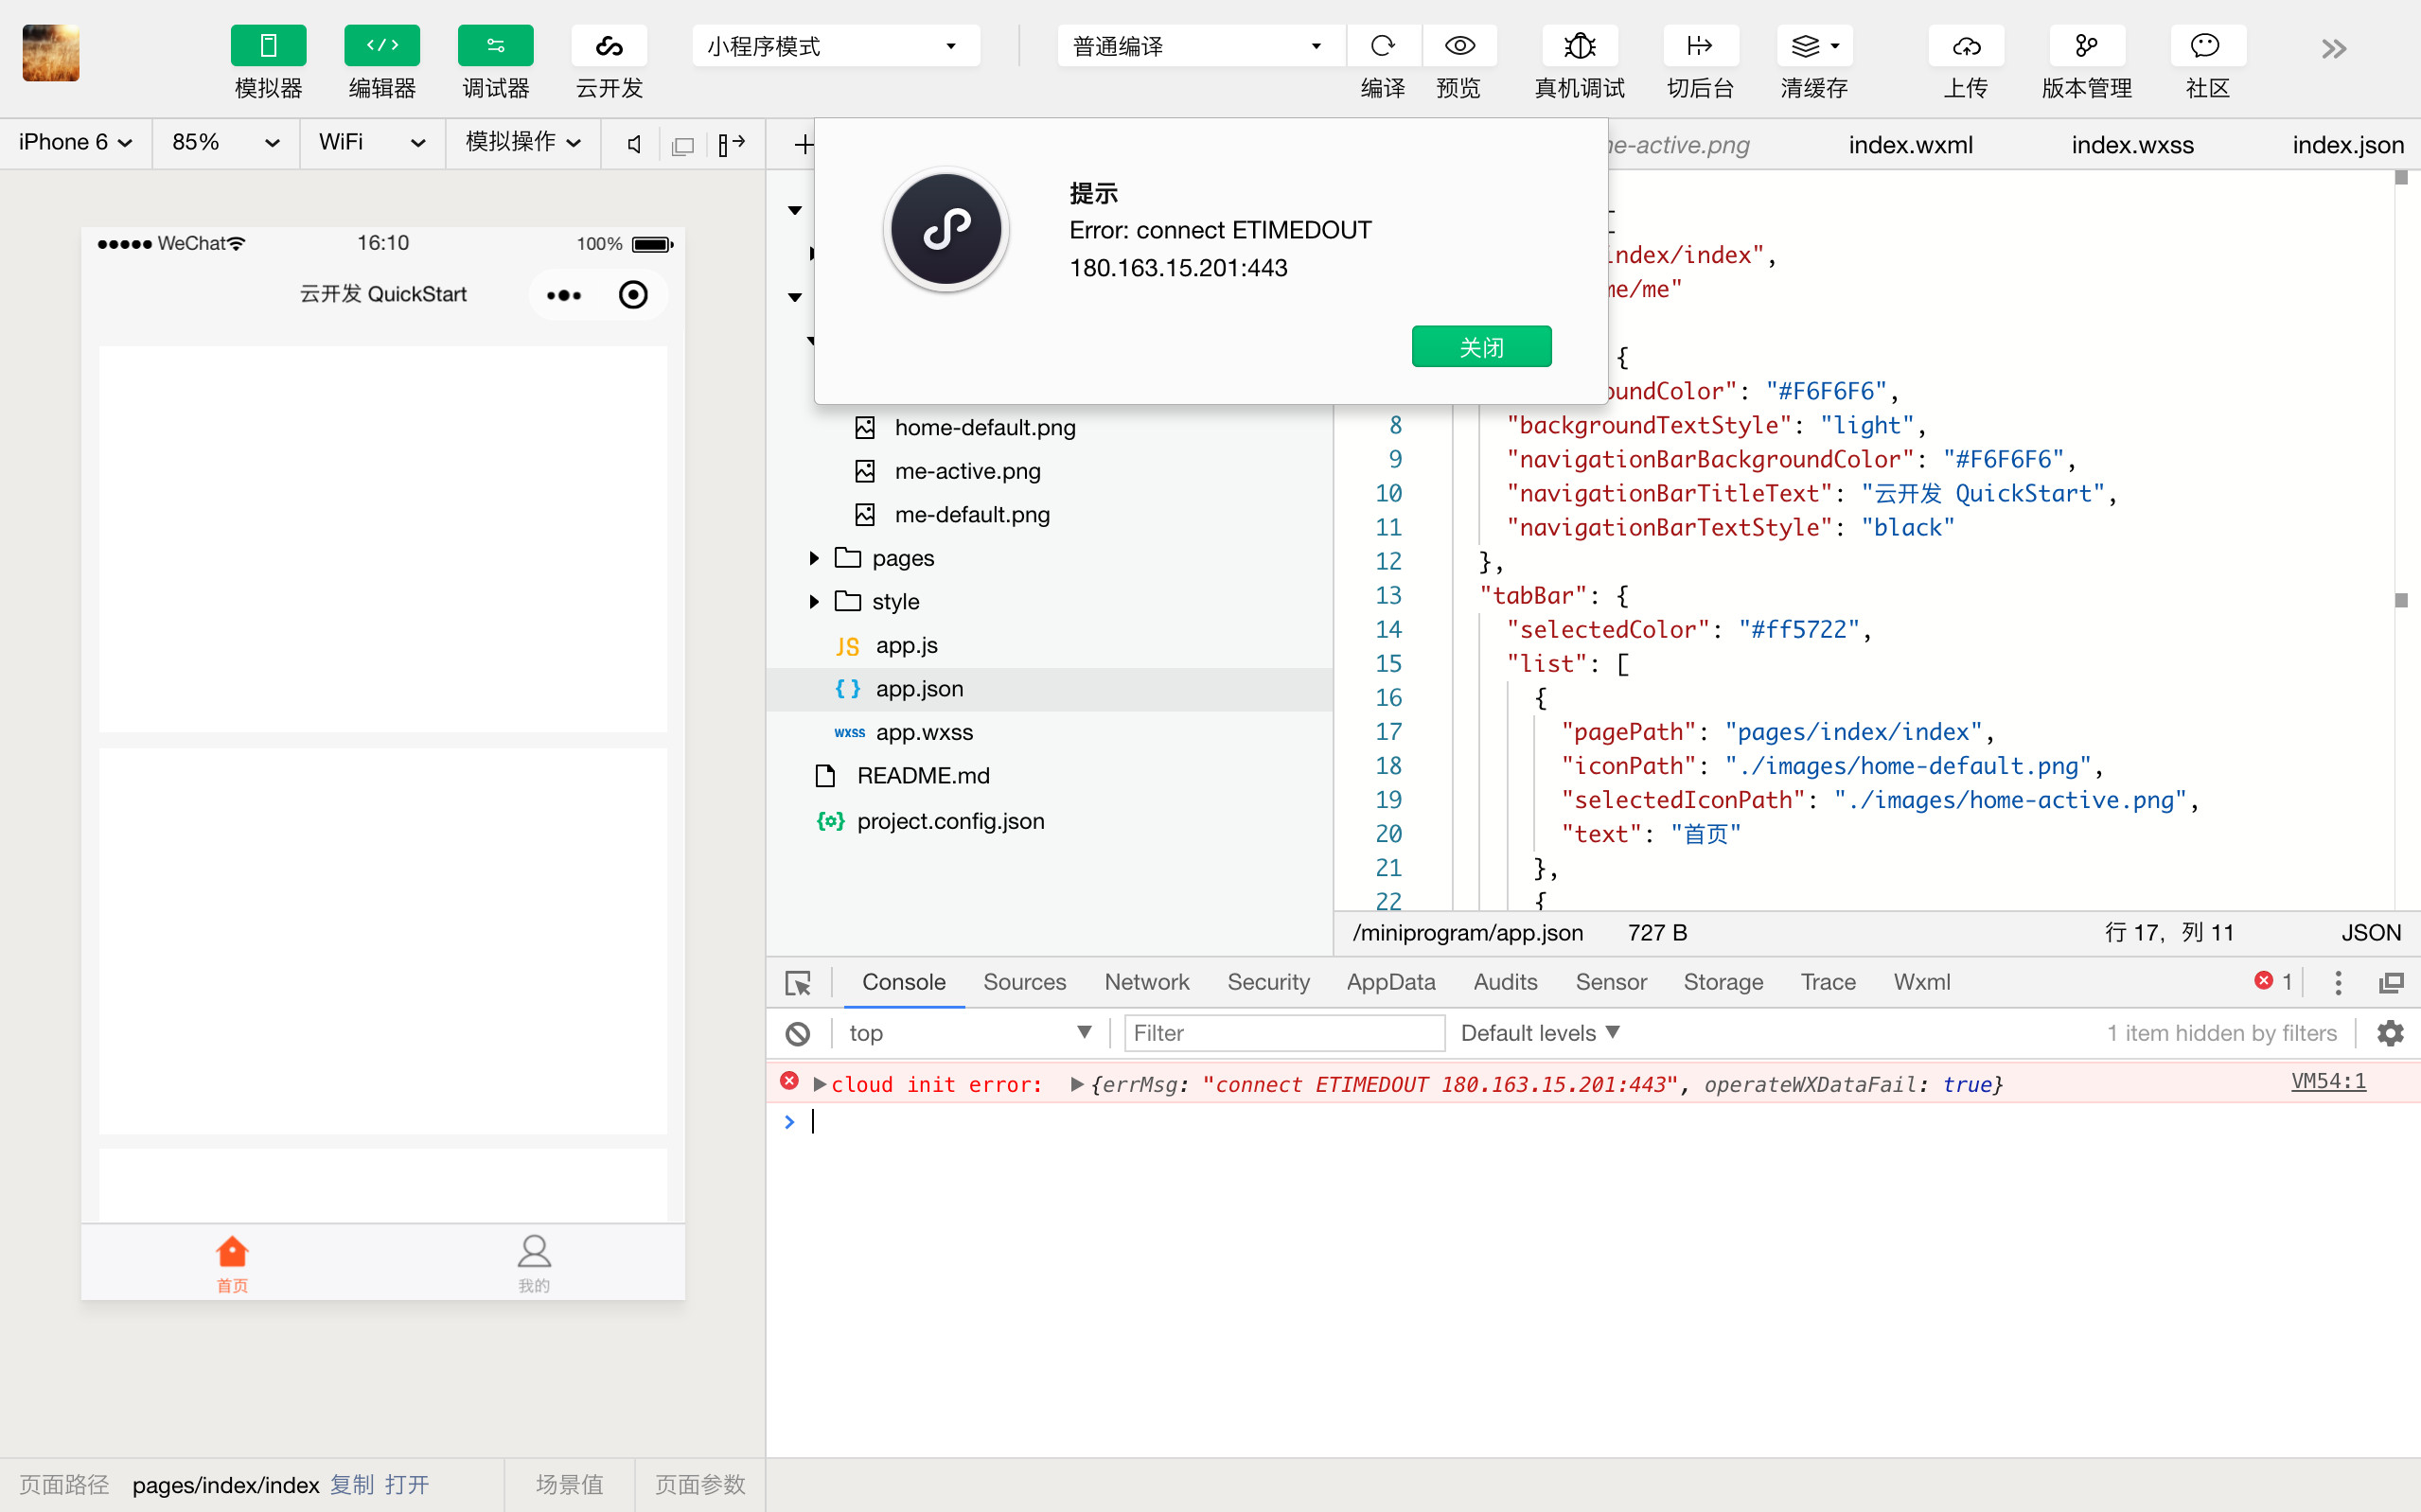Image resolution: width=2421 pixels, height=1512 pixels.
Task: Open the top context dropdown
Action: click(x=970, y=1034)
